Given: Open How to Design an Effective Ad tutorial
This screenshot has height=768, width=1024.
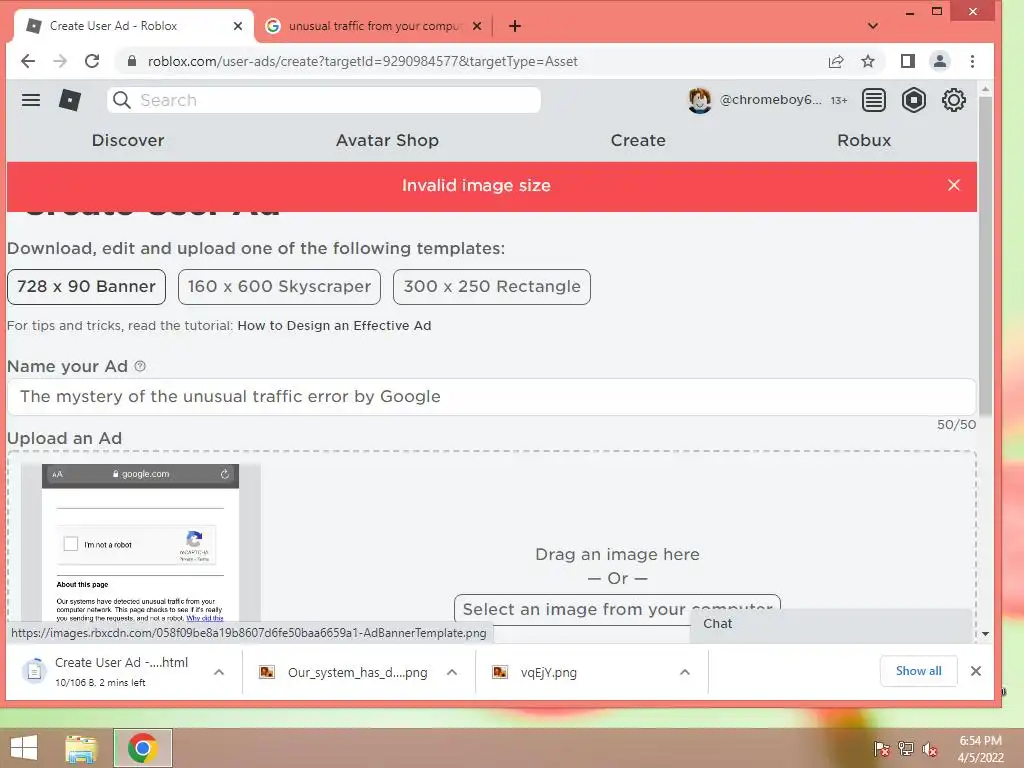Looking at the screenshot, I should (x=334, y=325).
